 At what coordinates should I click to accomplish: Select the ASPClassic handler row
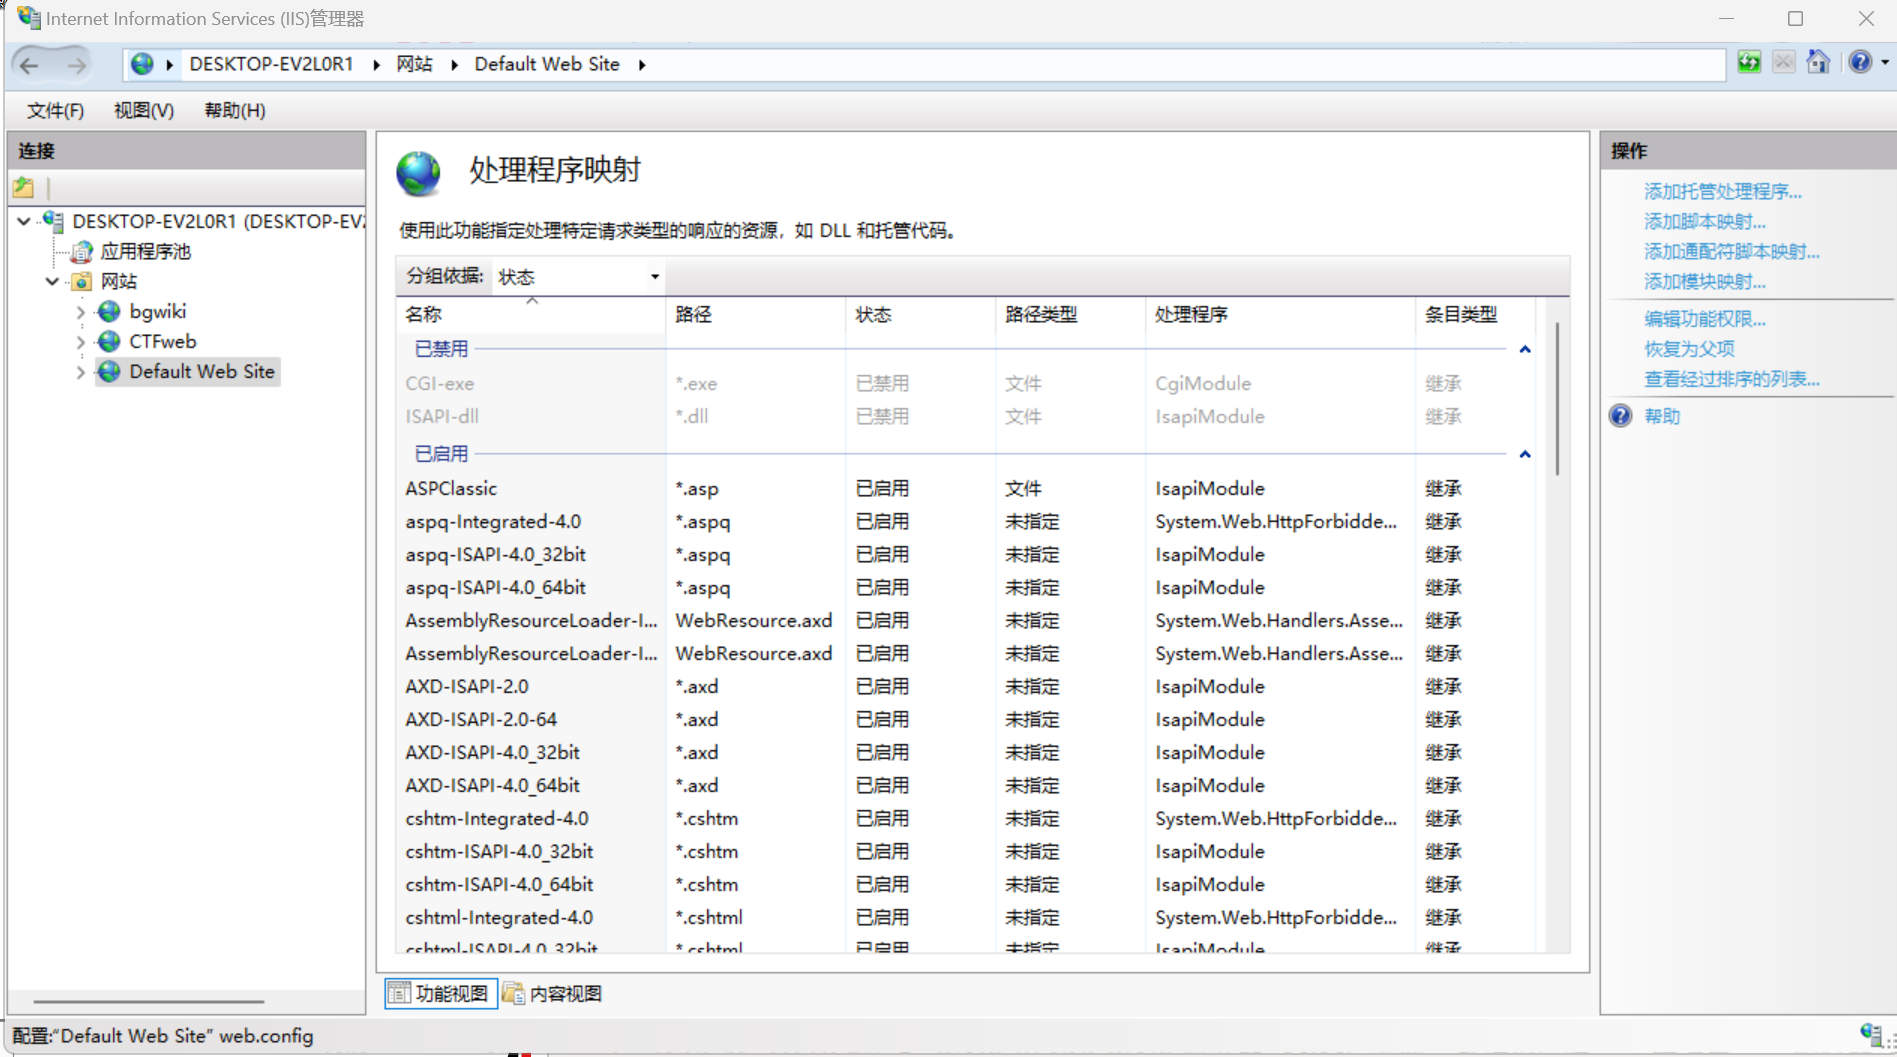(x=965, y=489)
